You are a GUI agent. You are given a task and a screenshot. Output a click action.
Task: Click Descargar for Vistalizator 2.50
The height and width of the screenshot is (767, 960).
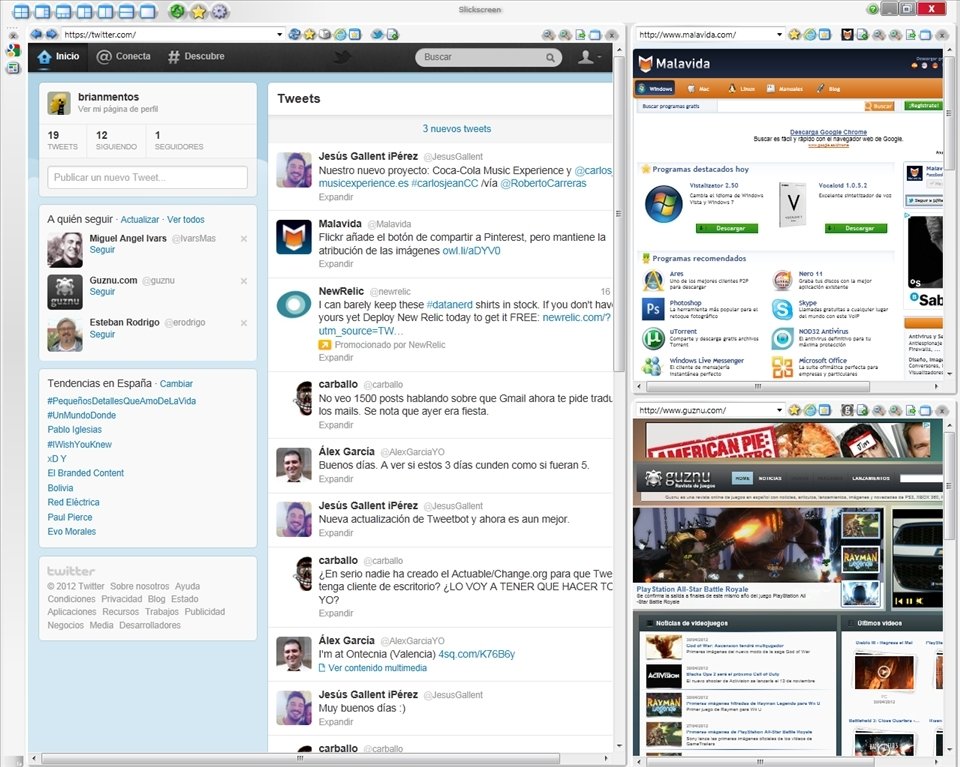(727, 228)
